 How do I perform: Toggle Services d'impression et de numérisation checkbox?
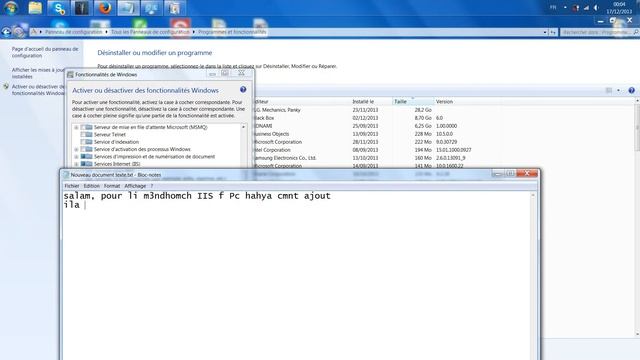(83, 157)
